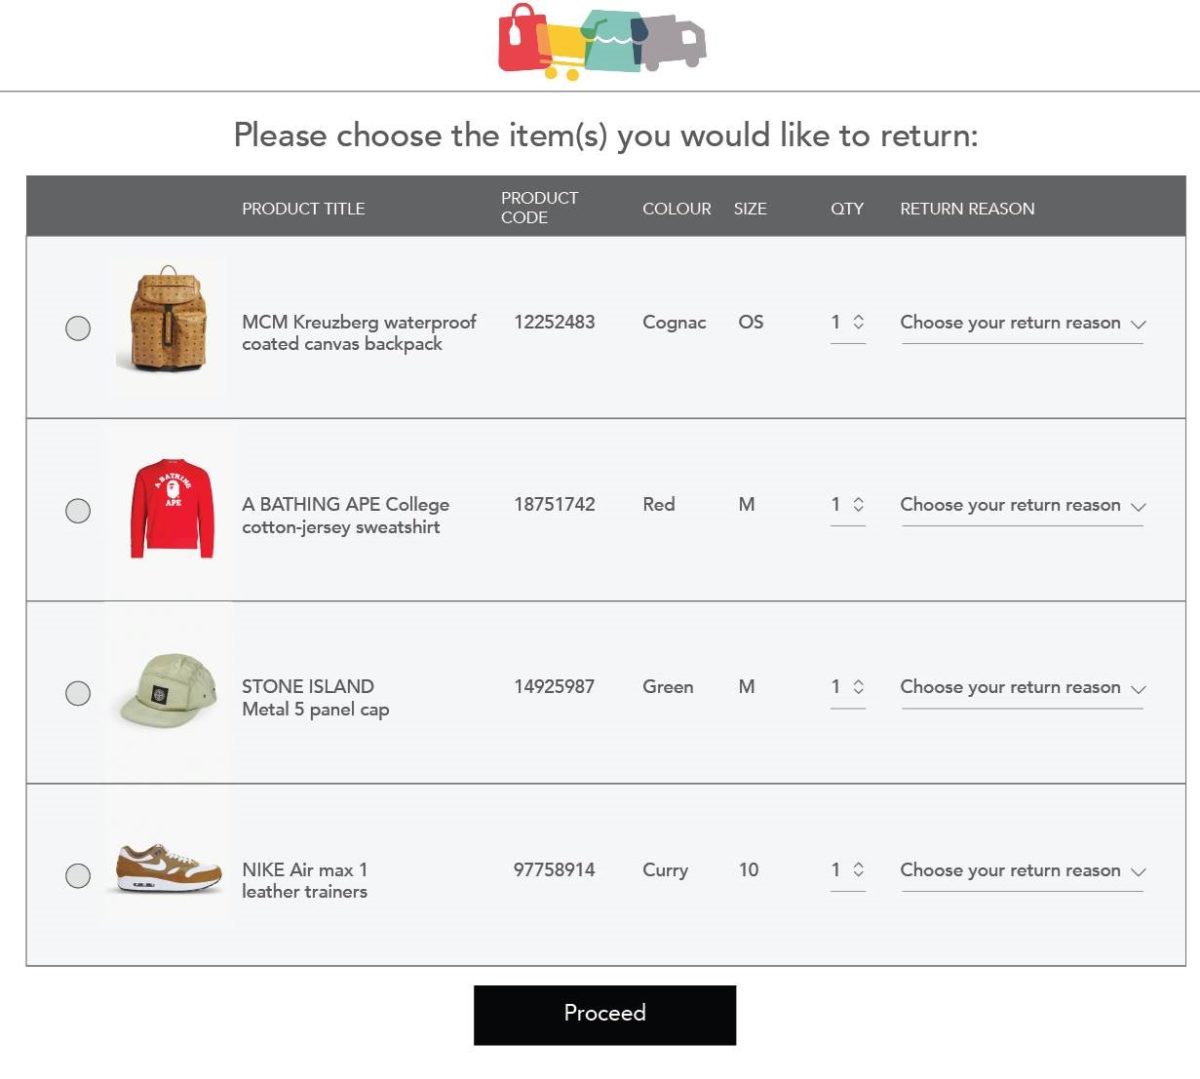Expand return reason dropdown for Stone Island cap
1200x1079 pixels.
[1022, 688]
